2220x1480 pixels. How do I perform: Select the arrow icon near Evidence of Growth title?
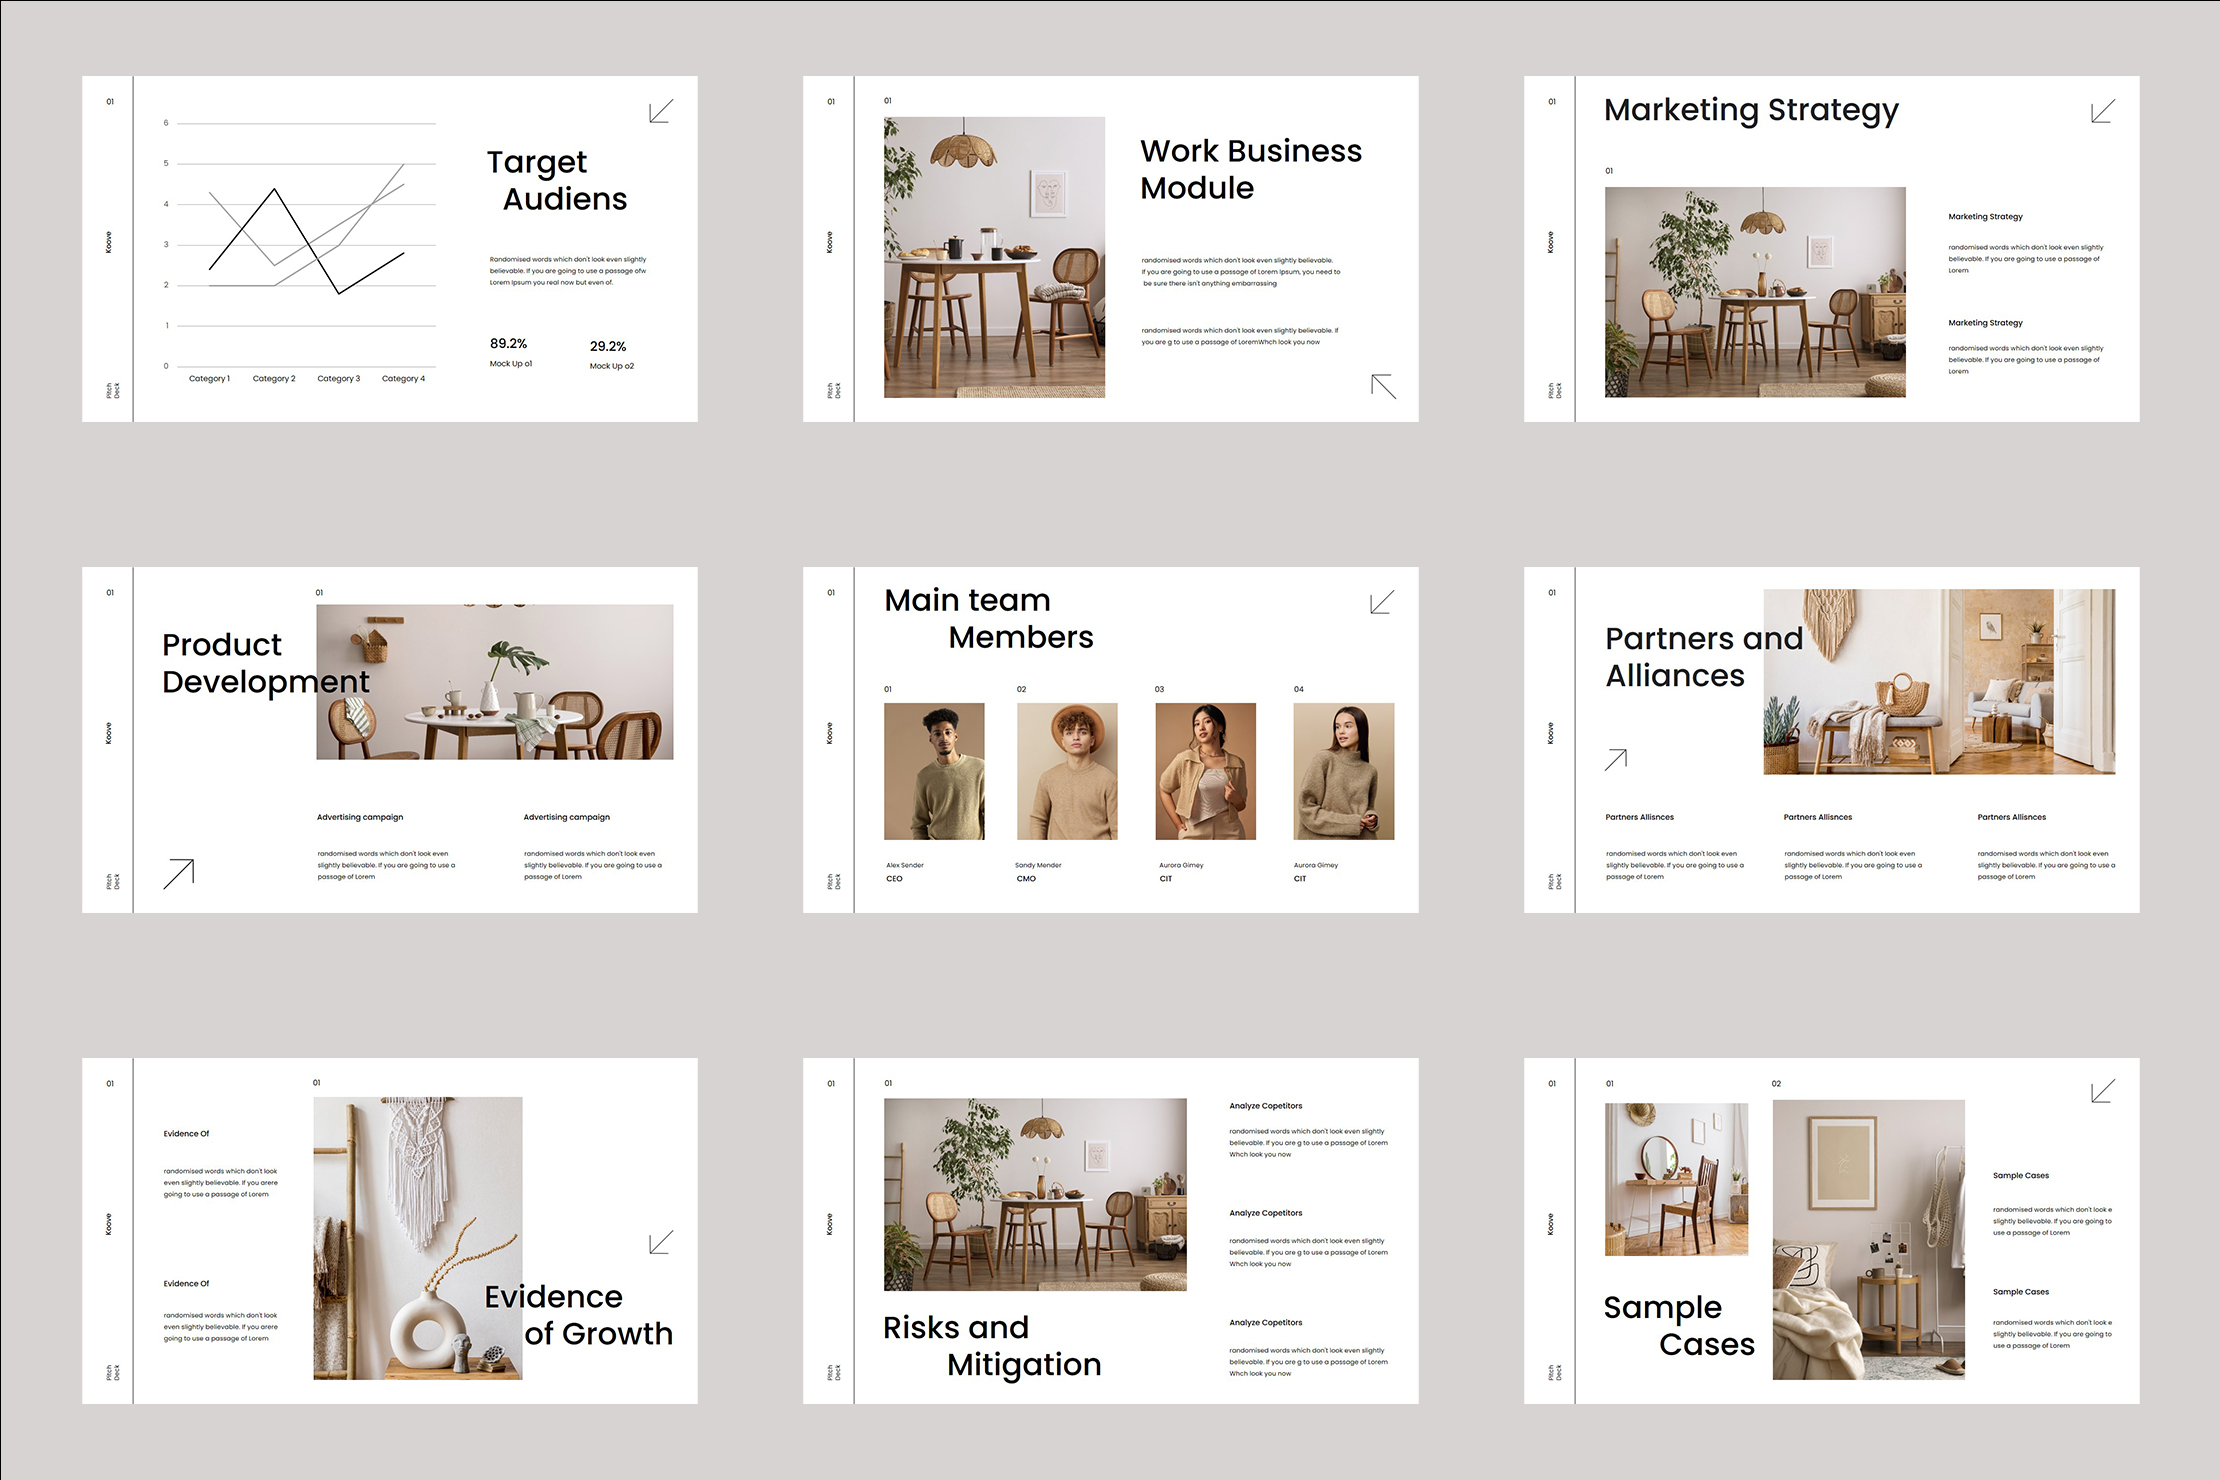point(659,1242)
